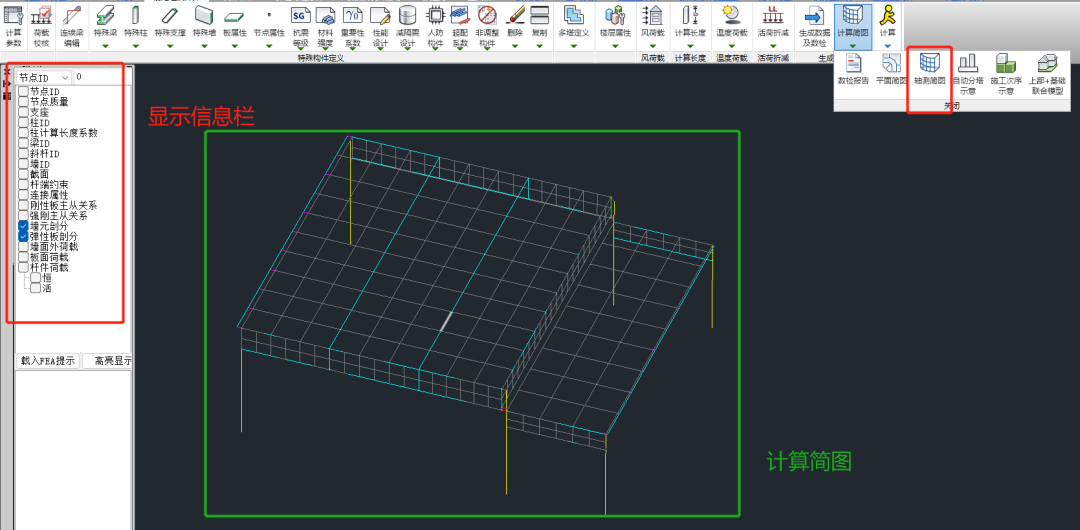
Task: Expand the 特殊柱 green dropdown arrow
Action: click(136, 46)
